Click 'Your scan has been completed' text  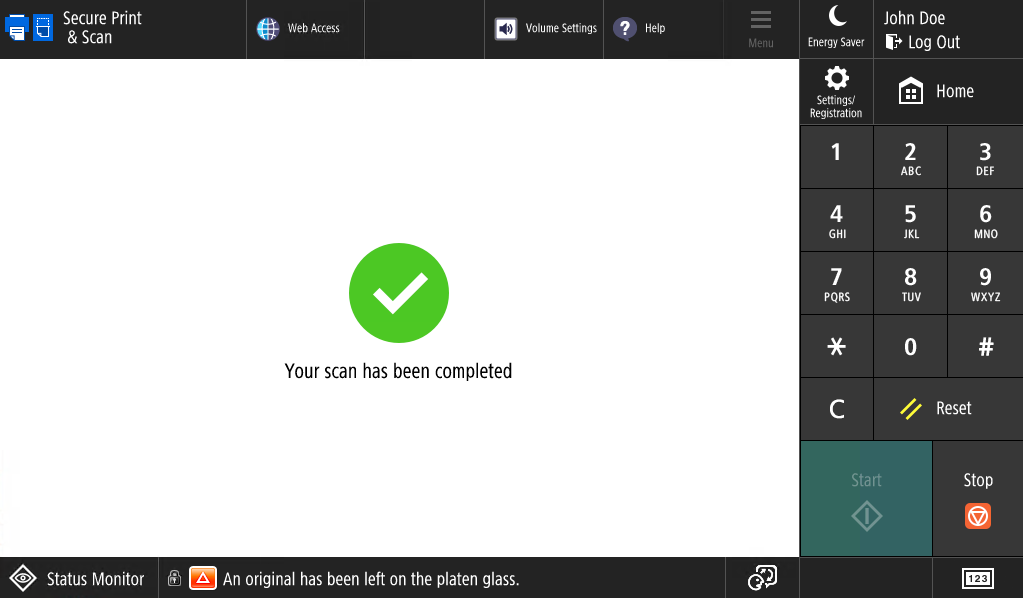(398, 371)
